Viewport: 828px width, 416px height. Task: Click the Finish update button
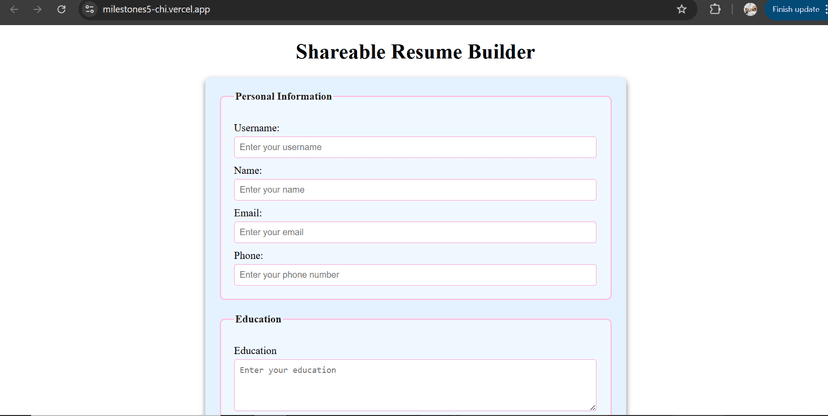pos(795,10)
